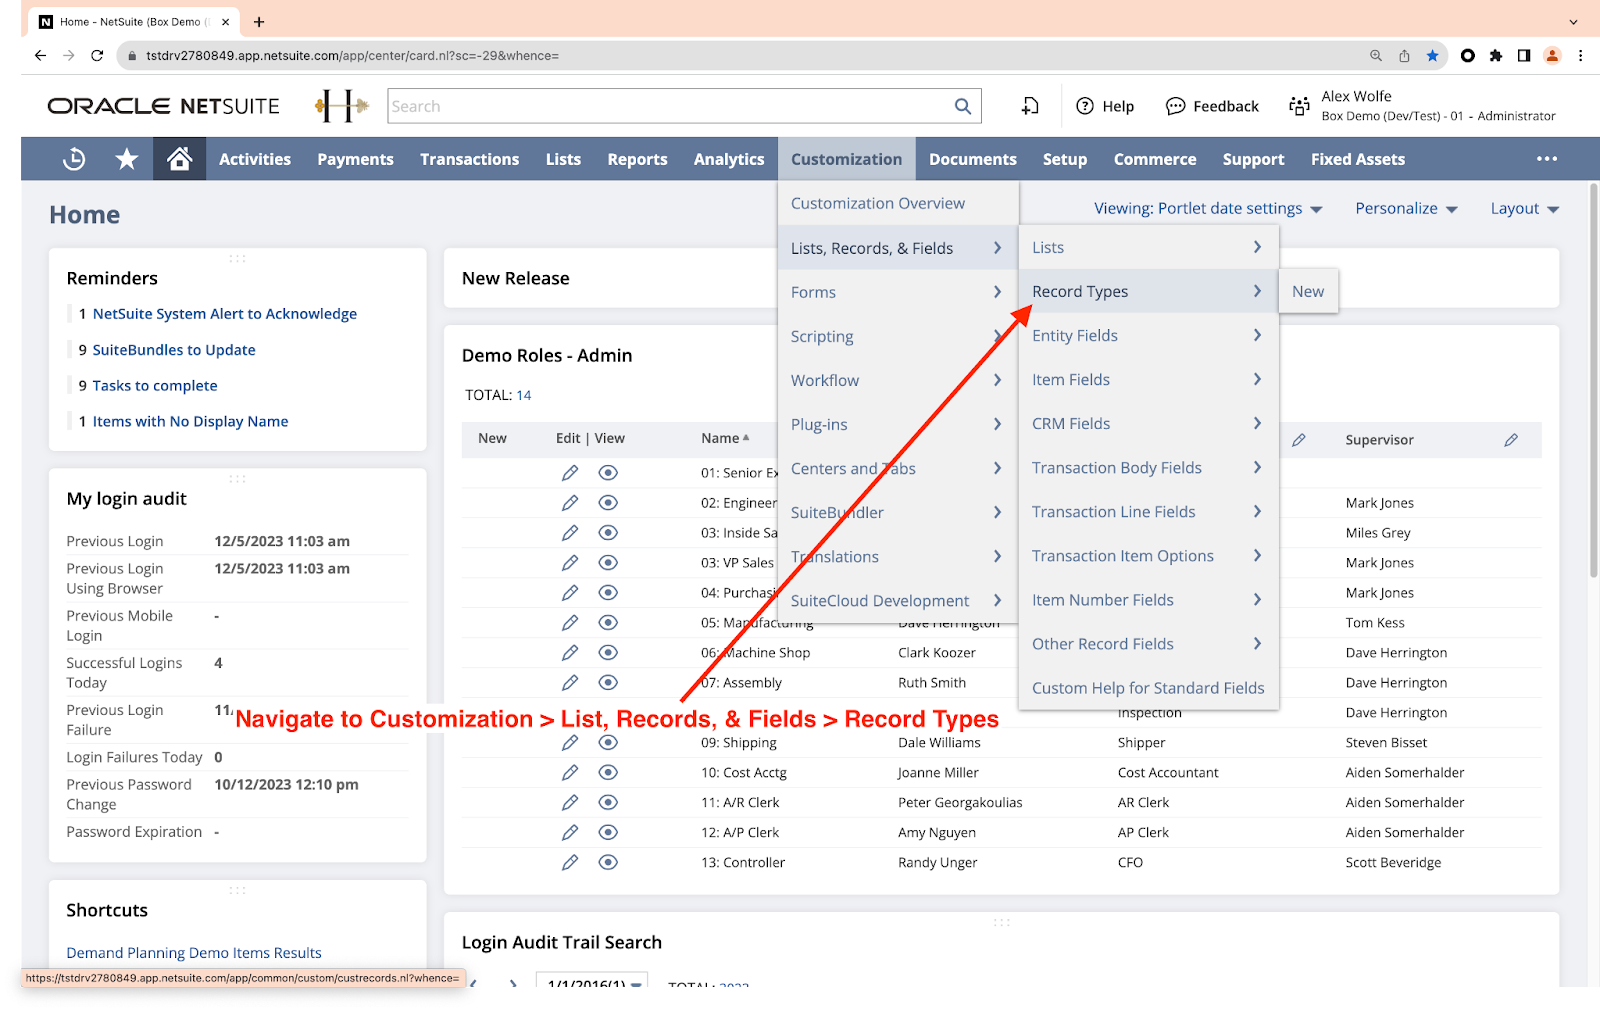This screenshot has width=1600, height=1012.
Task: Bookmark this page with star icon
Action: (x=1432, y=56)
